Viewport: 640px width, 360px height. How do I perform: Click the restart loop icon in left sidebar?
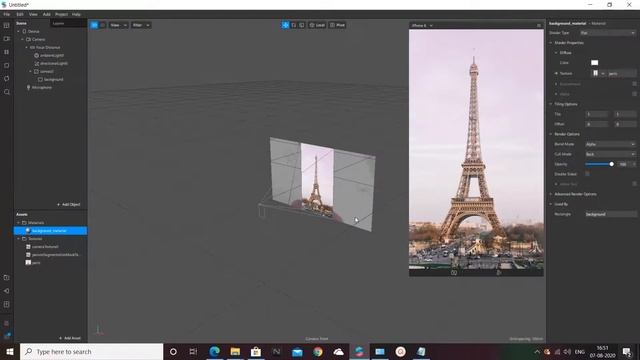(x=7, y=78)
